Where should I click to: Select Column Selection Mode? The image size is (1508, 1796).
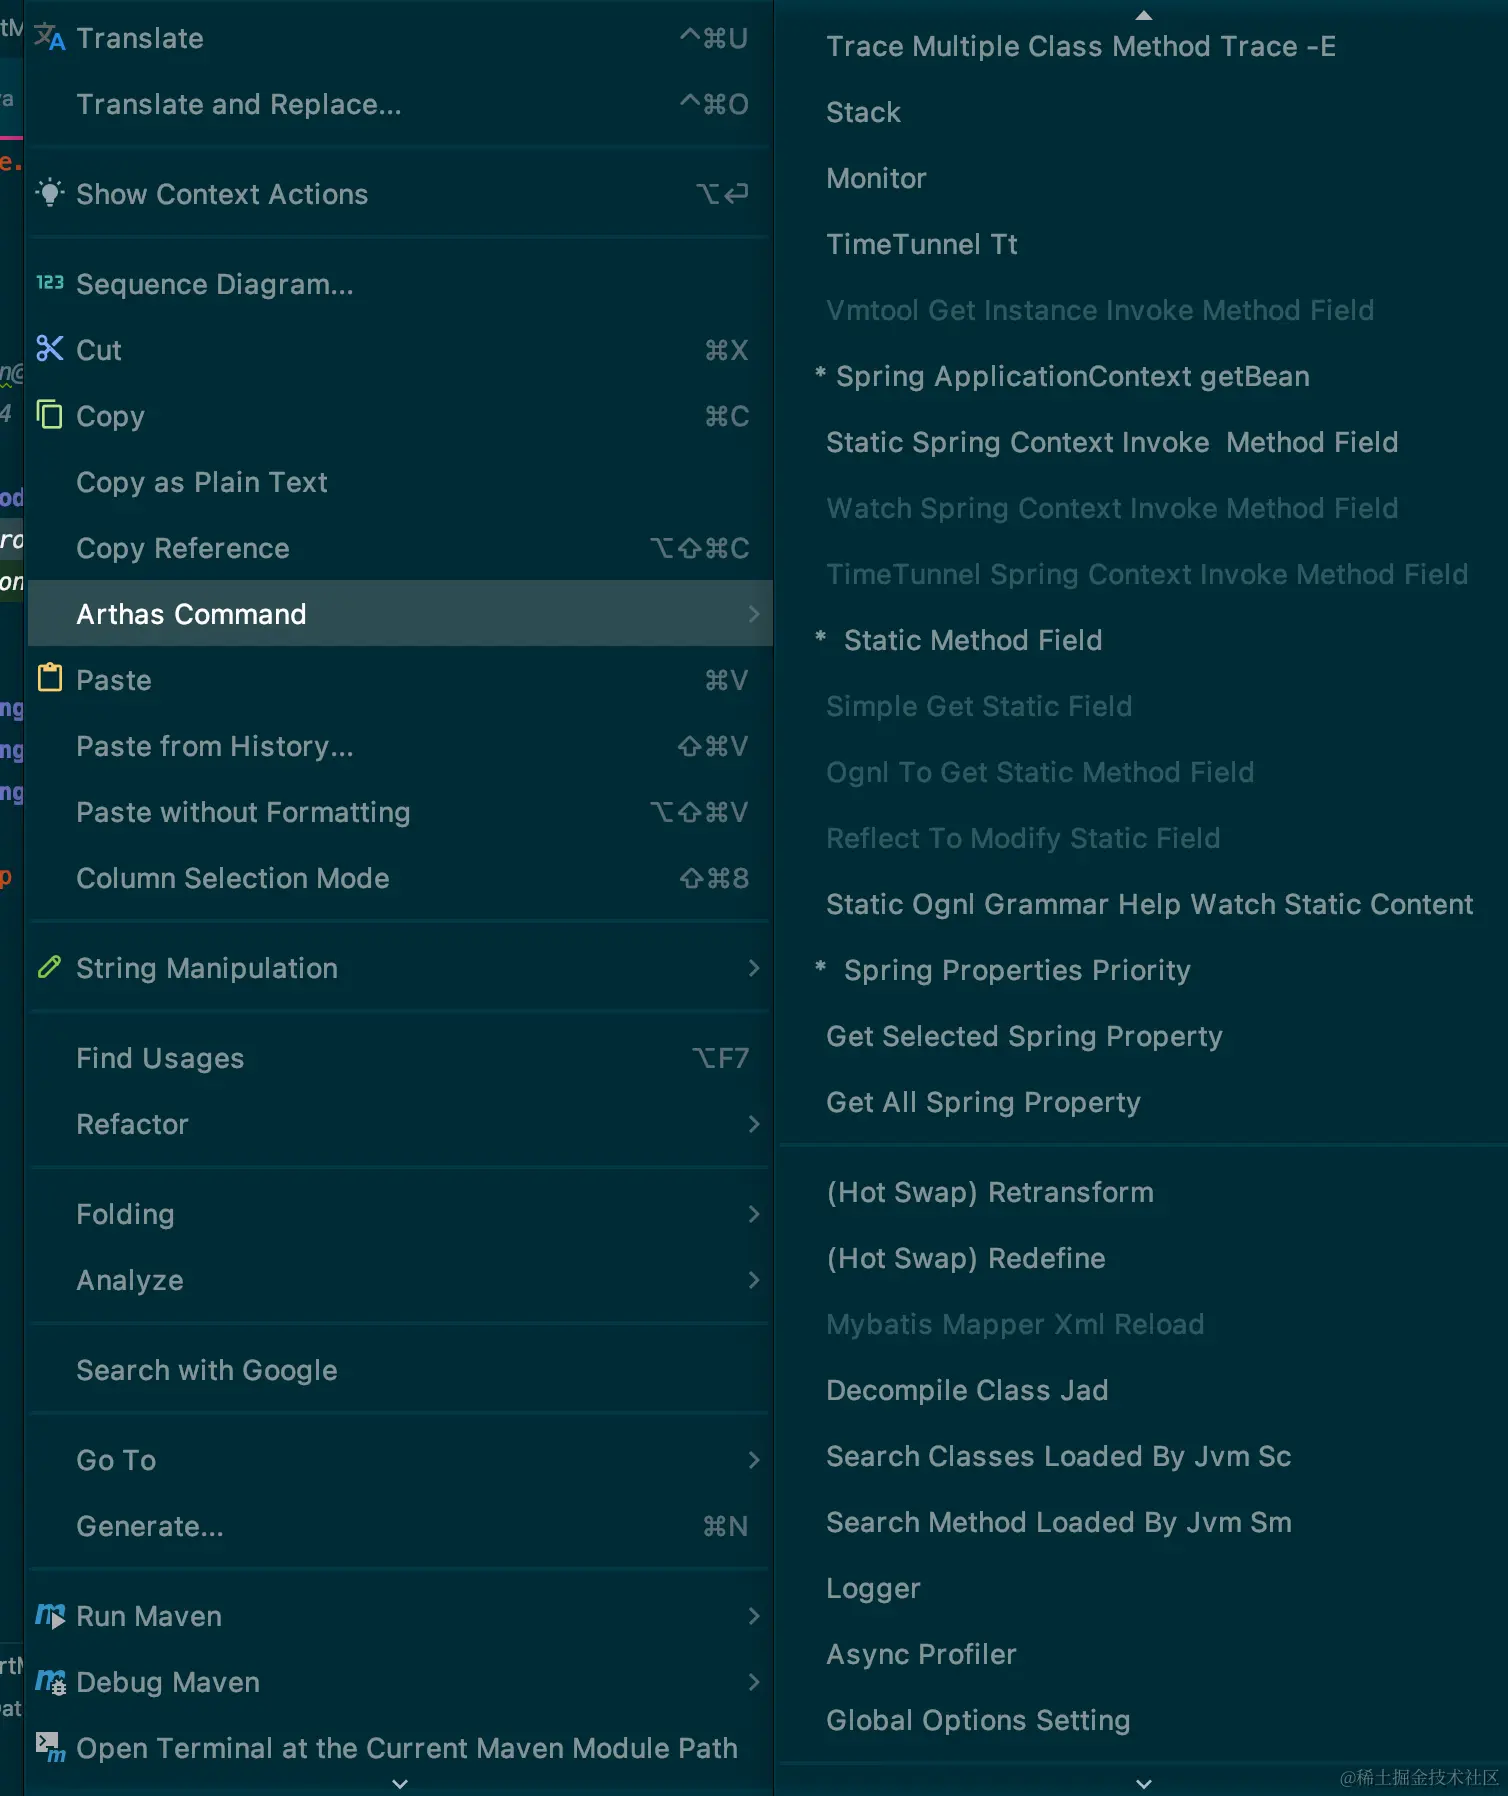point(232,878)
